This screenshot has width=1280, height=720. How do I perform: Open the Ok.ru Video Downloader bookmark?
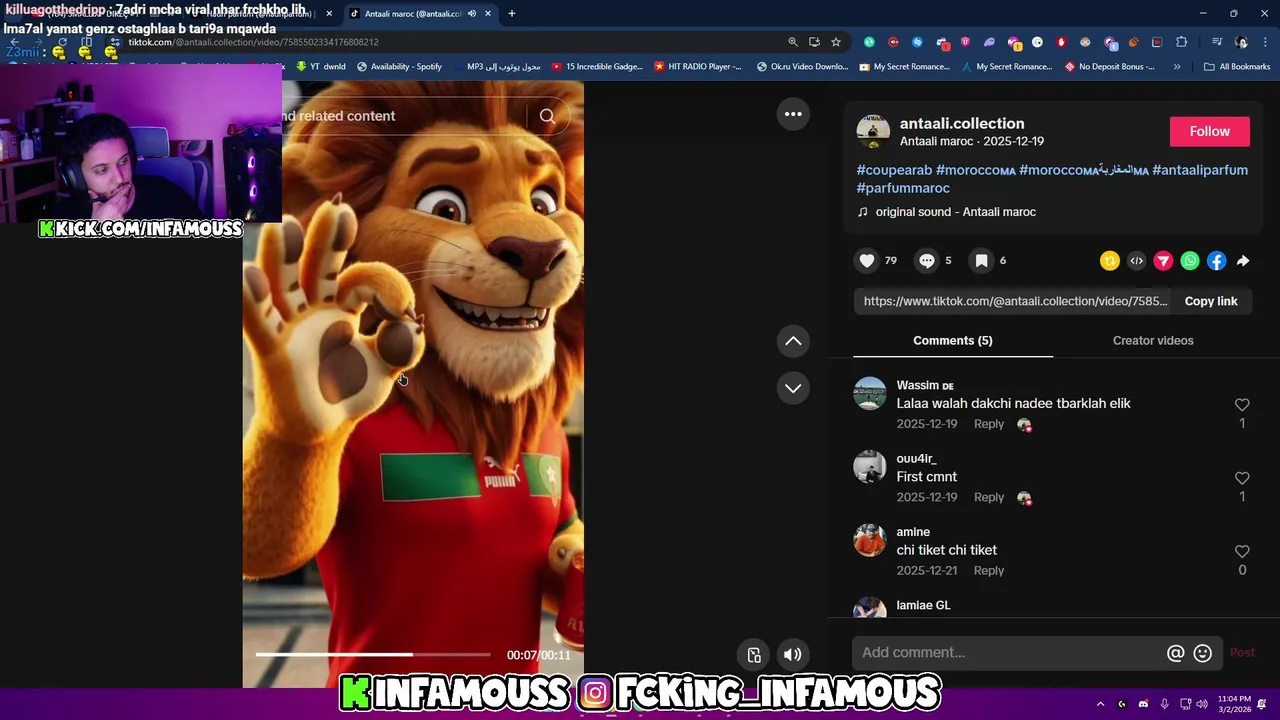pyautogui.click(x=803, y=67)
